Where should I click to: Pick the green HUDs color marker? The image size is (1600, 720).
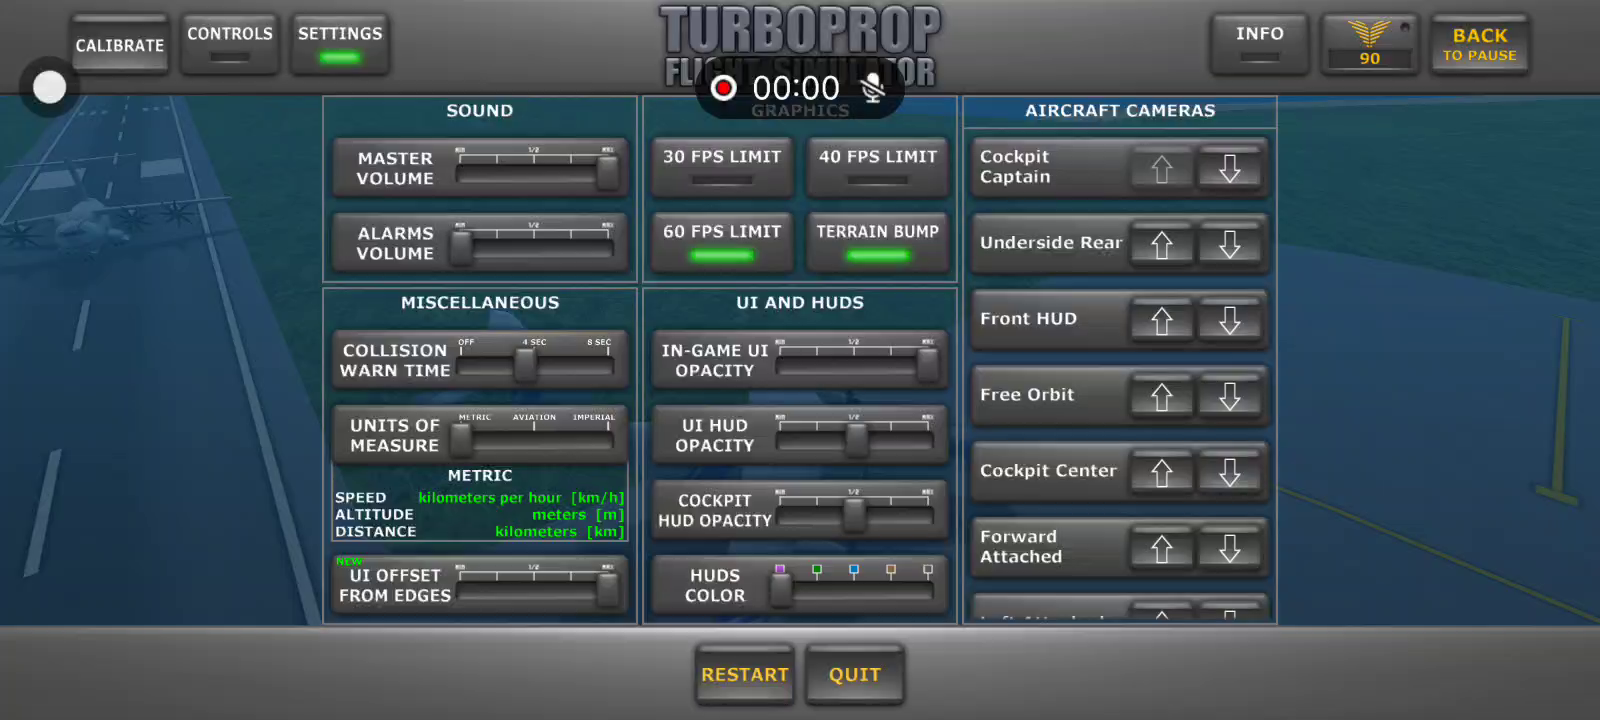[817, 571]
